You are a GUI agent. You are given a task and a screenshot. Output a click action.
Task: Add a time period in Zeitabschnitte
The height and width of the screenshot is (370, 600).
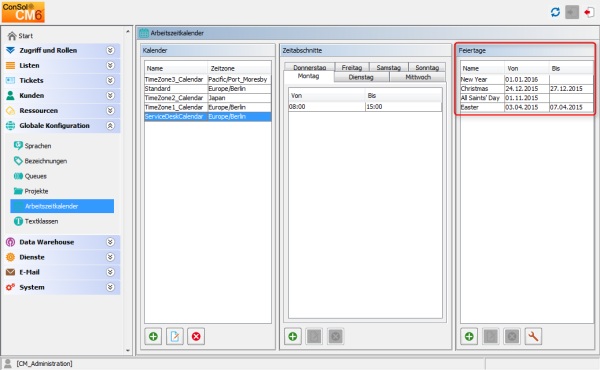click(293, 336)
